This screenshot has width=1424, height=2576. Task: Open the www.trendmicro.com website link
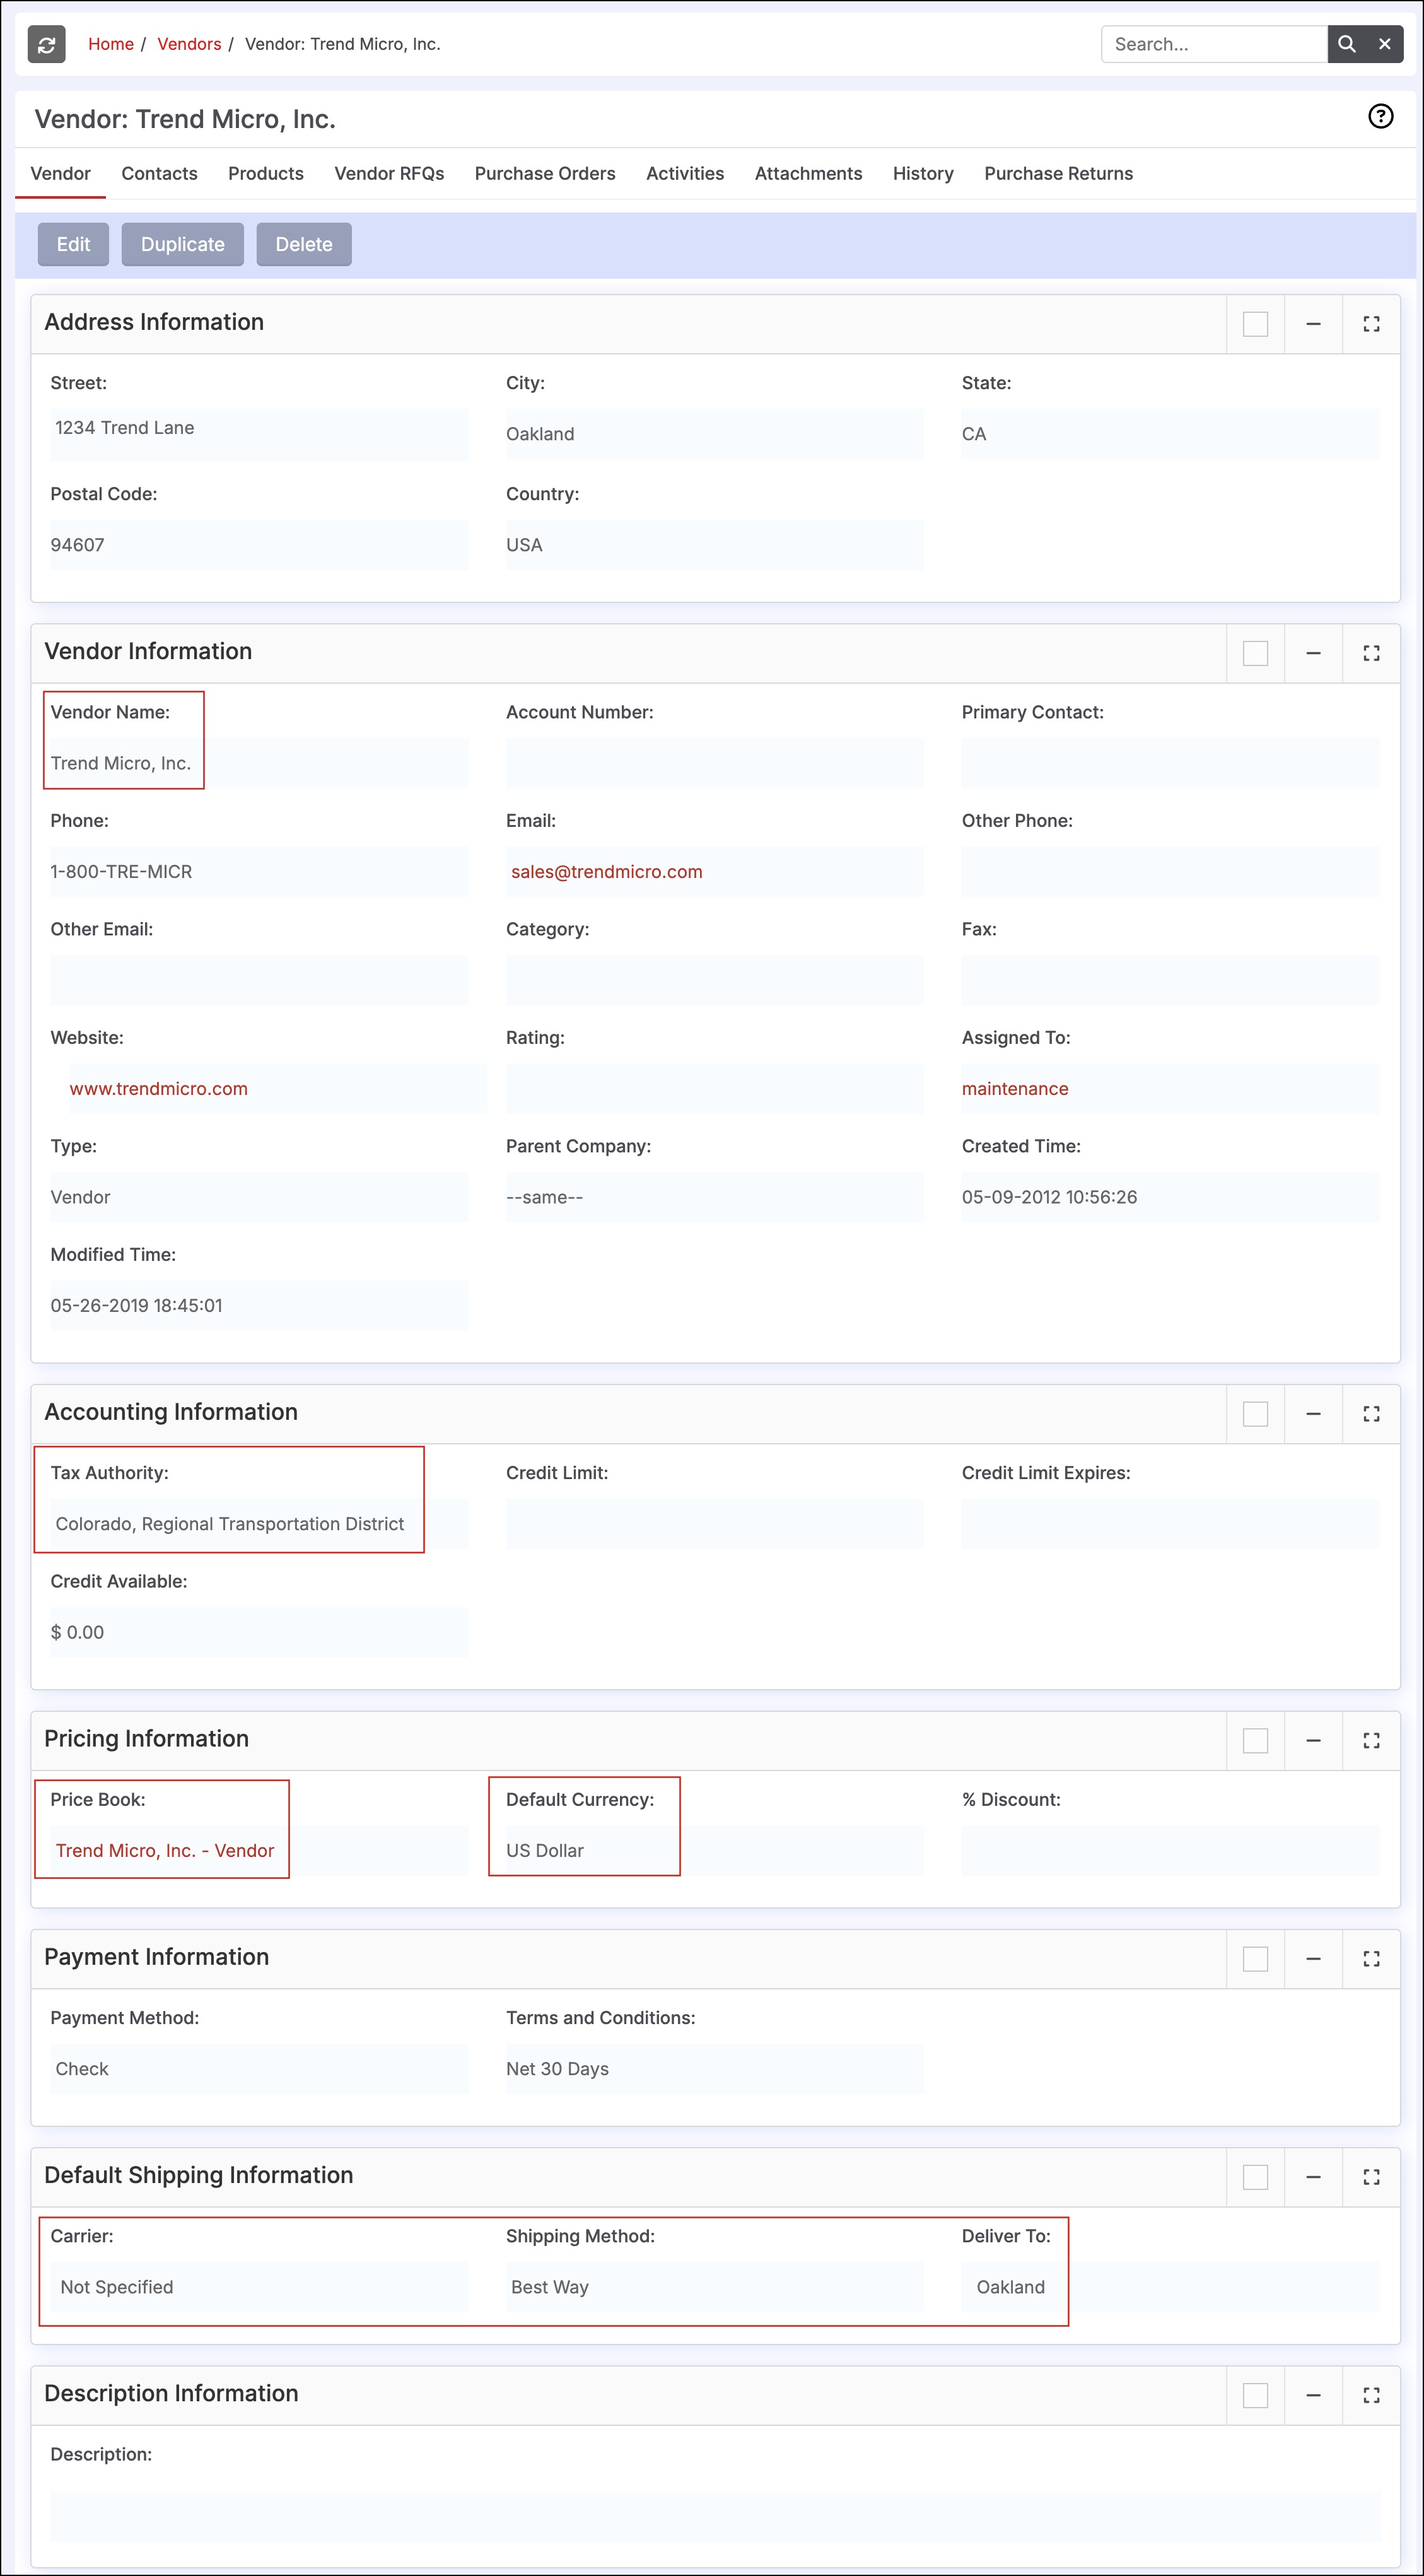click(159, 1089)
